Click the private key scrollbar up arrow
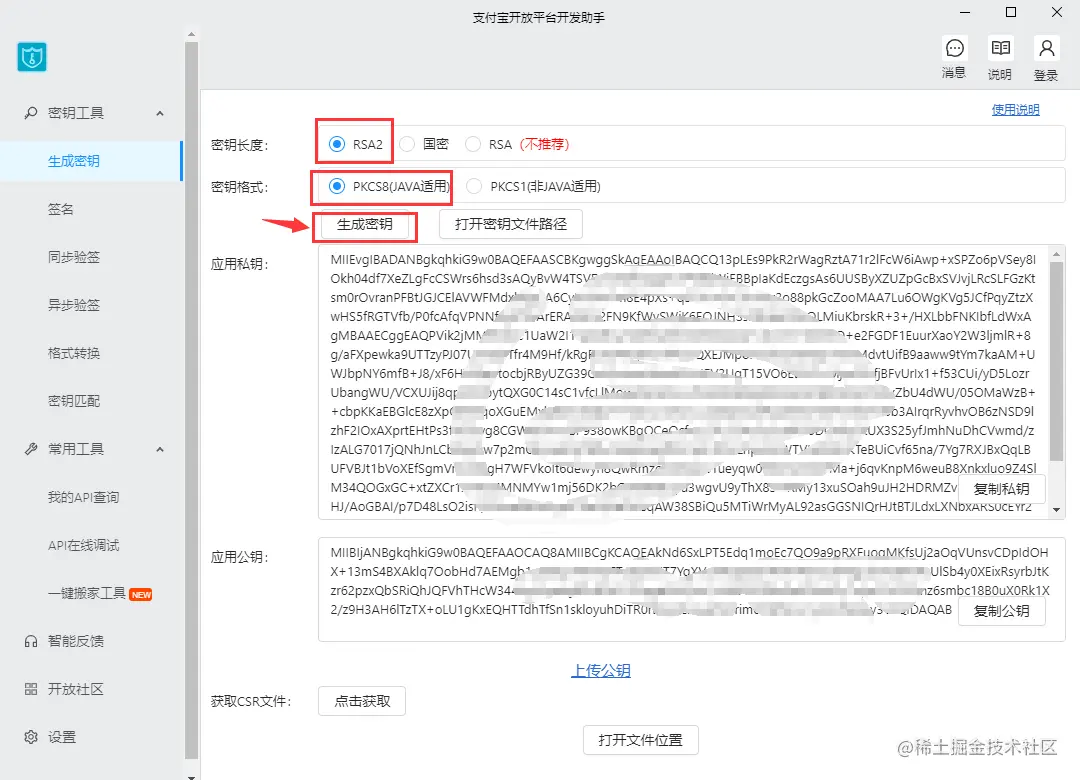This screenshot has width=1080, height=780. tap(1057, 254)
